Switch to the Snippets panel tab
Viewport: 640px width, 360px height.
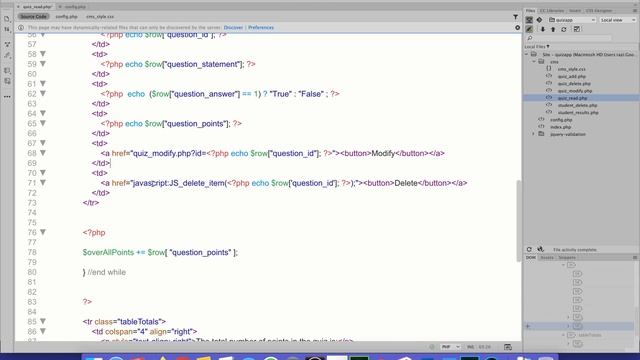pyautogui.click(x=567, y=258)
